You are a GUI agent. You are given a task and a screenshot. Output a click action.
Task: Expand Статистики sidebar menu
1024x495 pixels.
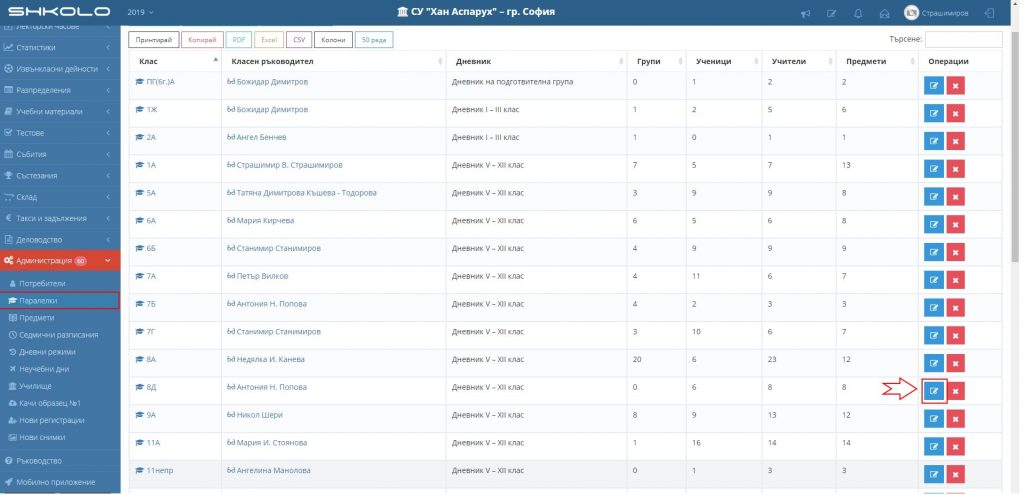pos(60,48)
